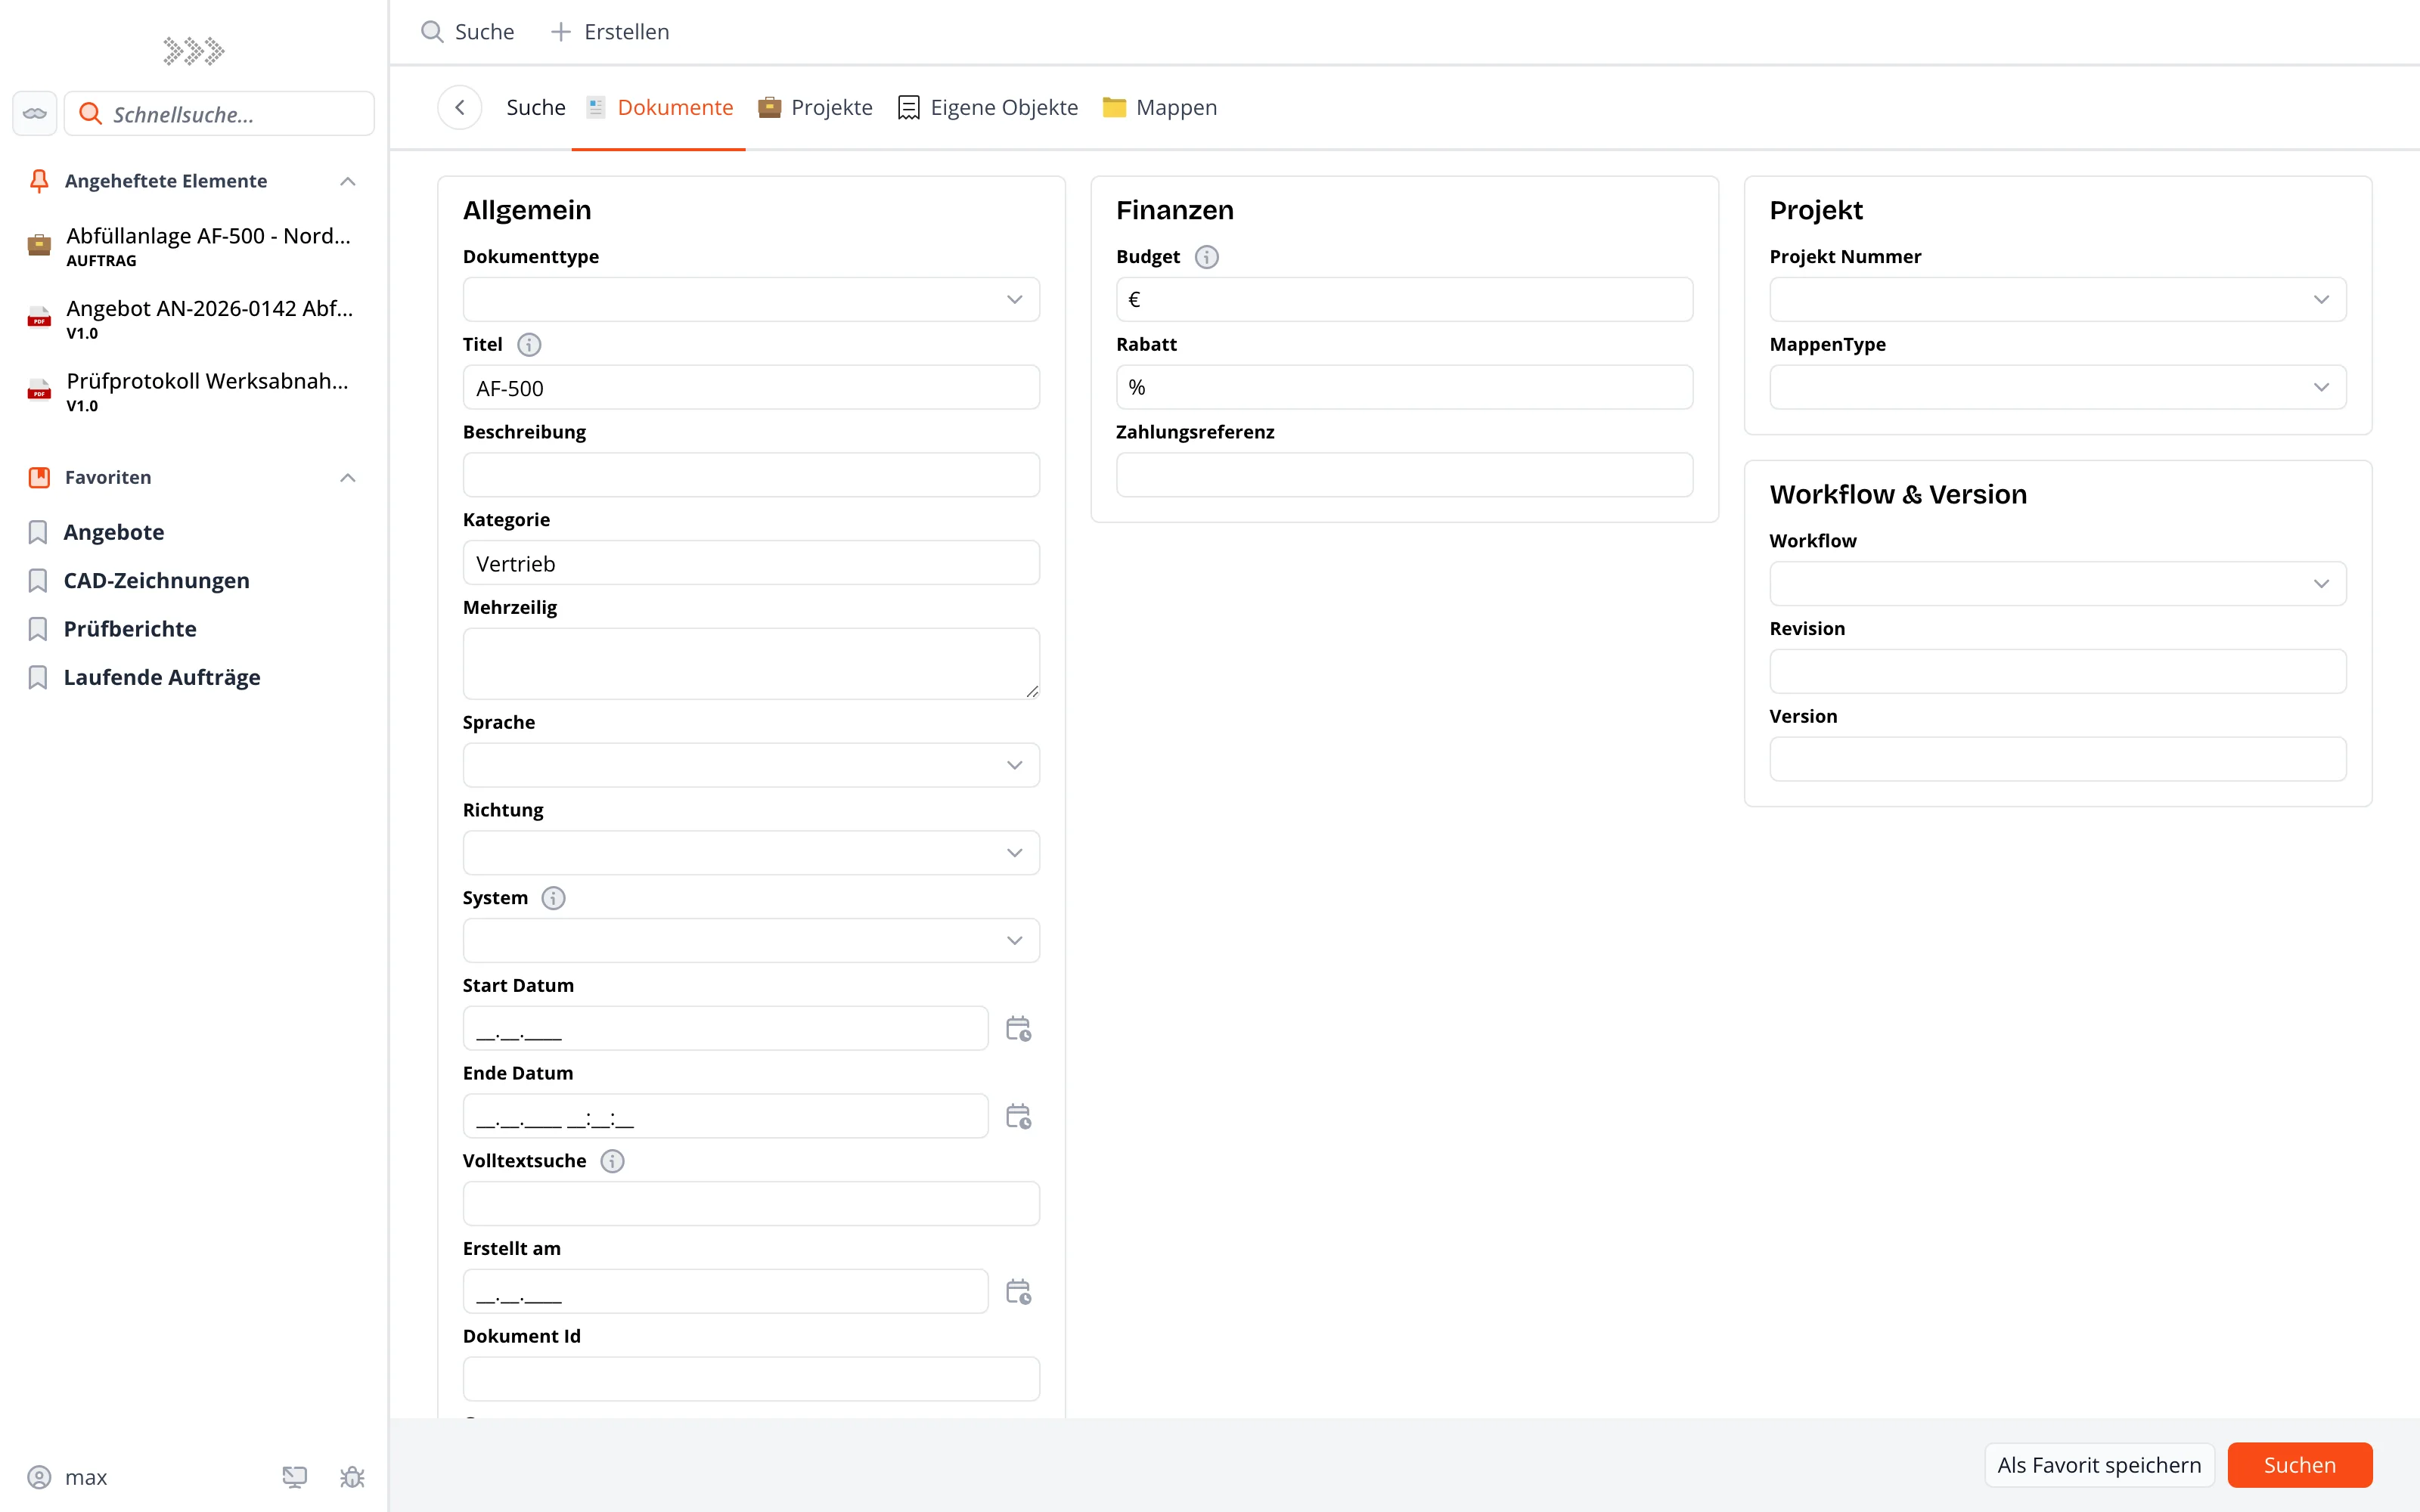Collapse the Angeheftete Elemente section

tap(348, 181)
